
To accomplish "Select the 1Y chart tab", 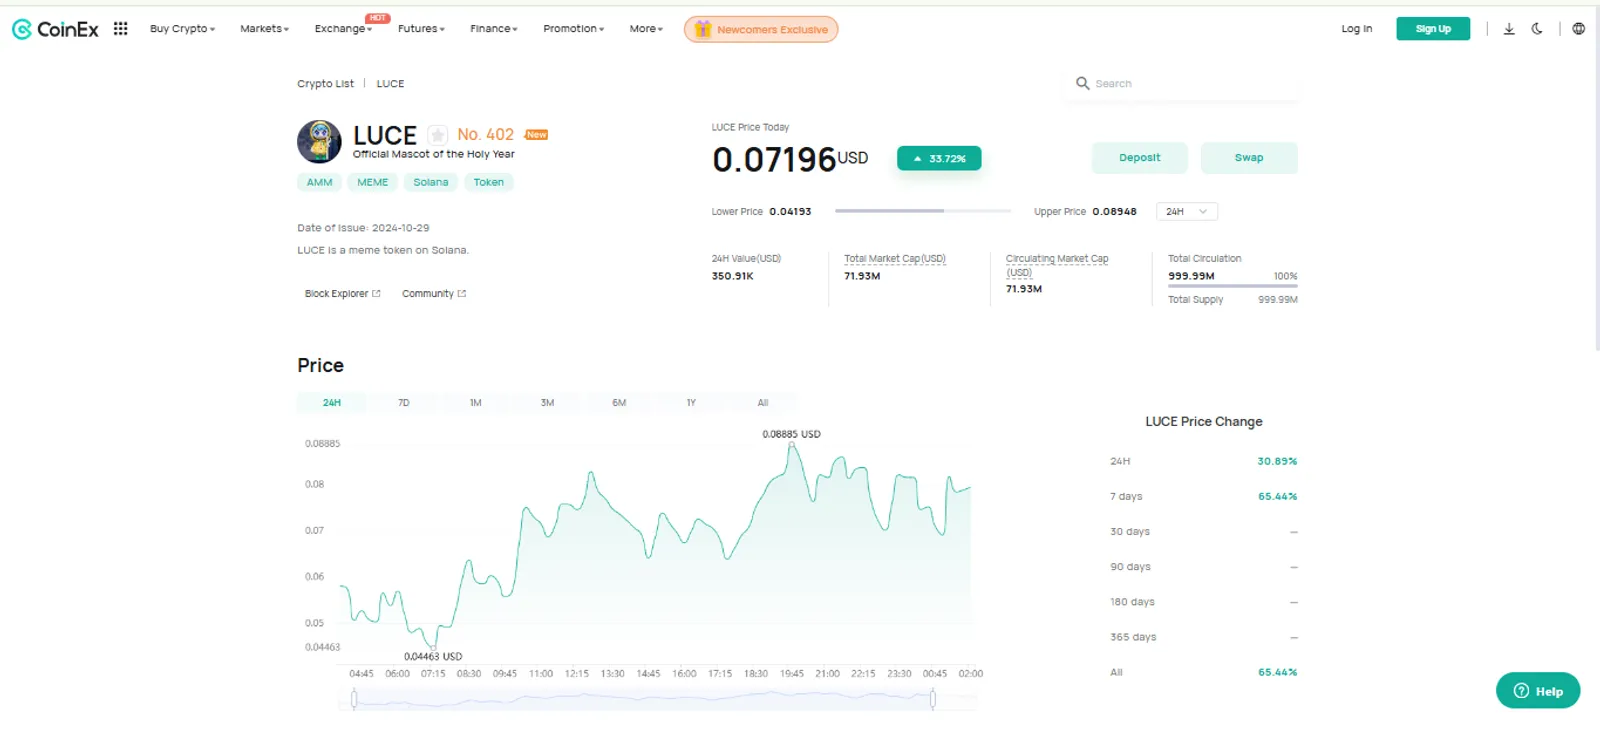I will pyautogui.click(x=691, y=403).
